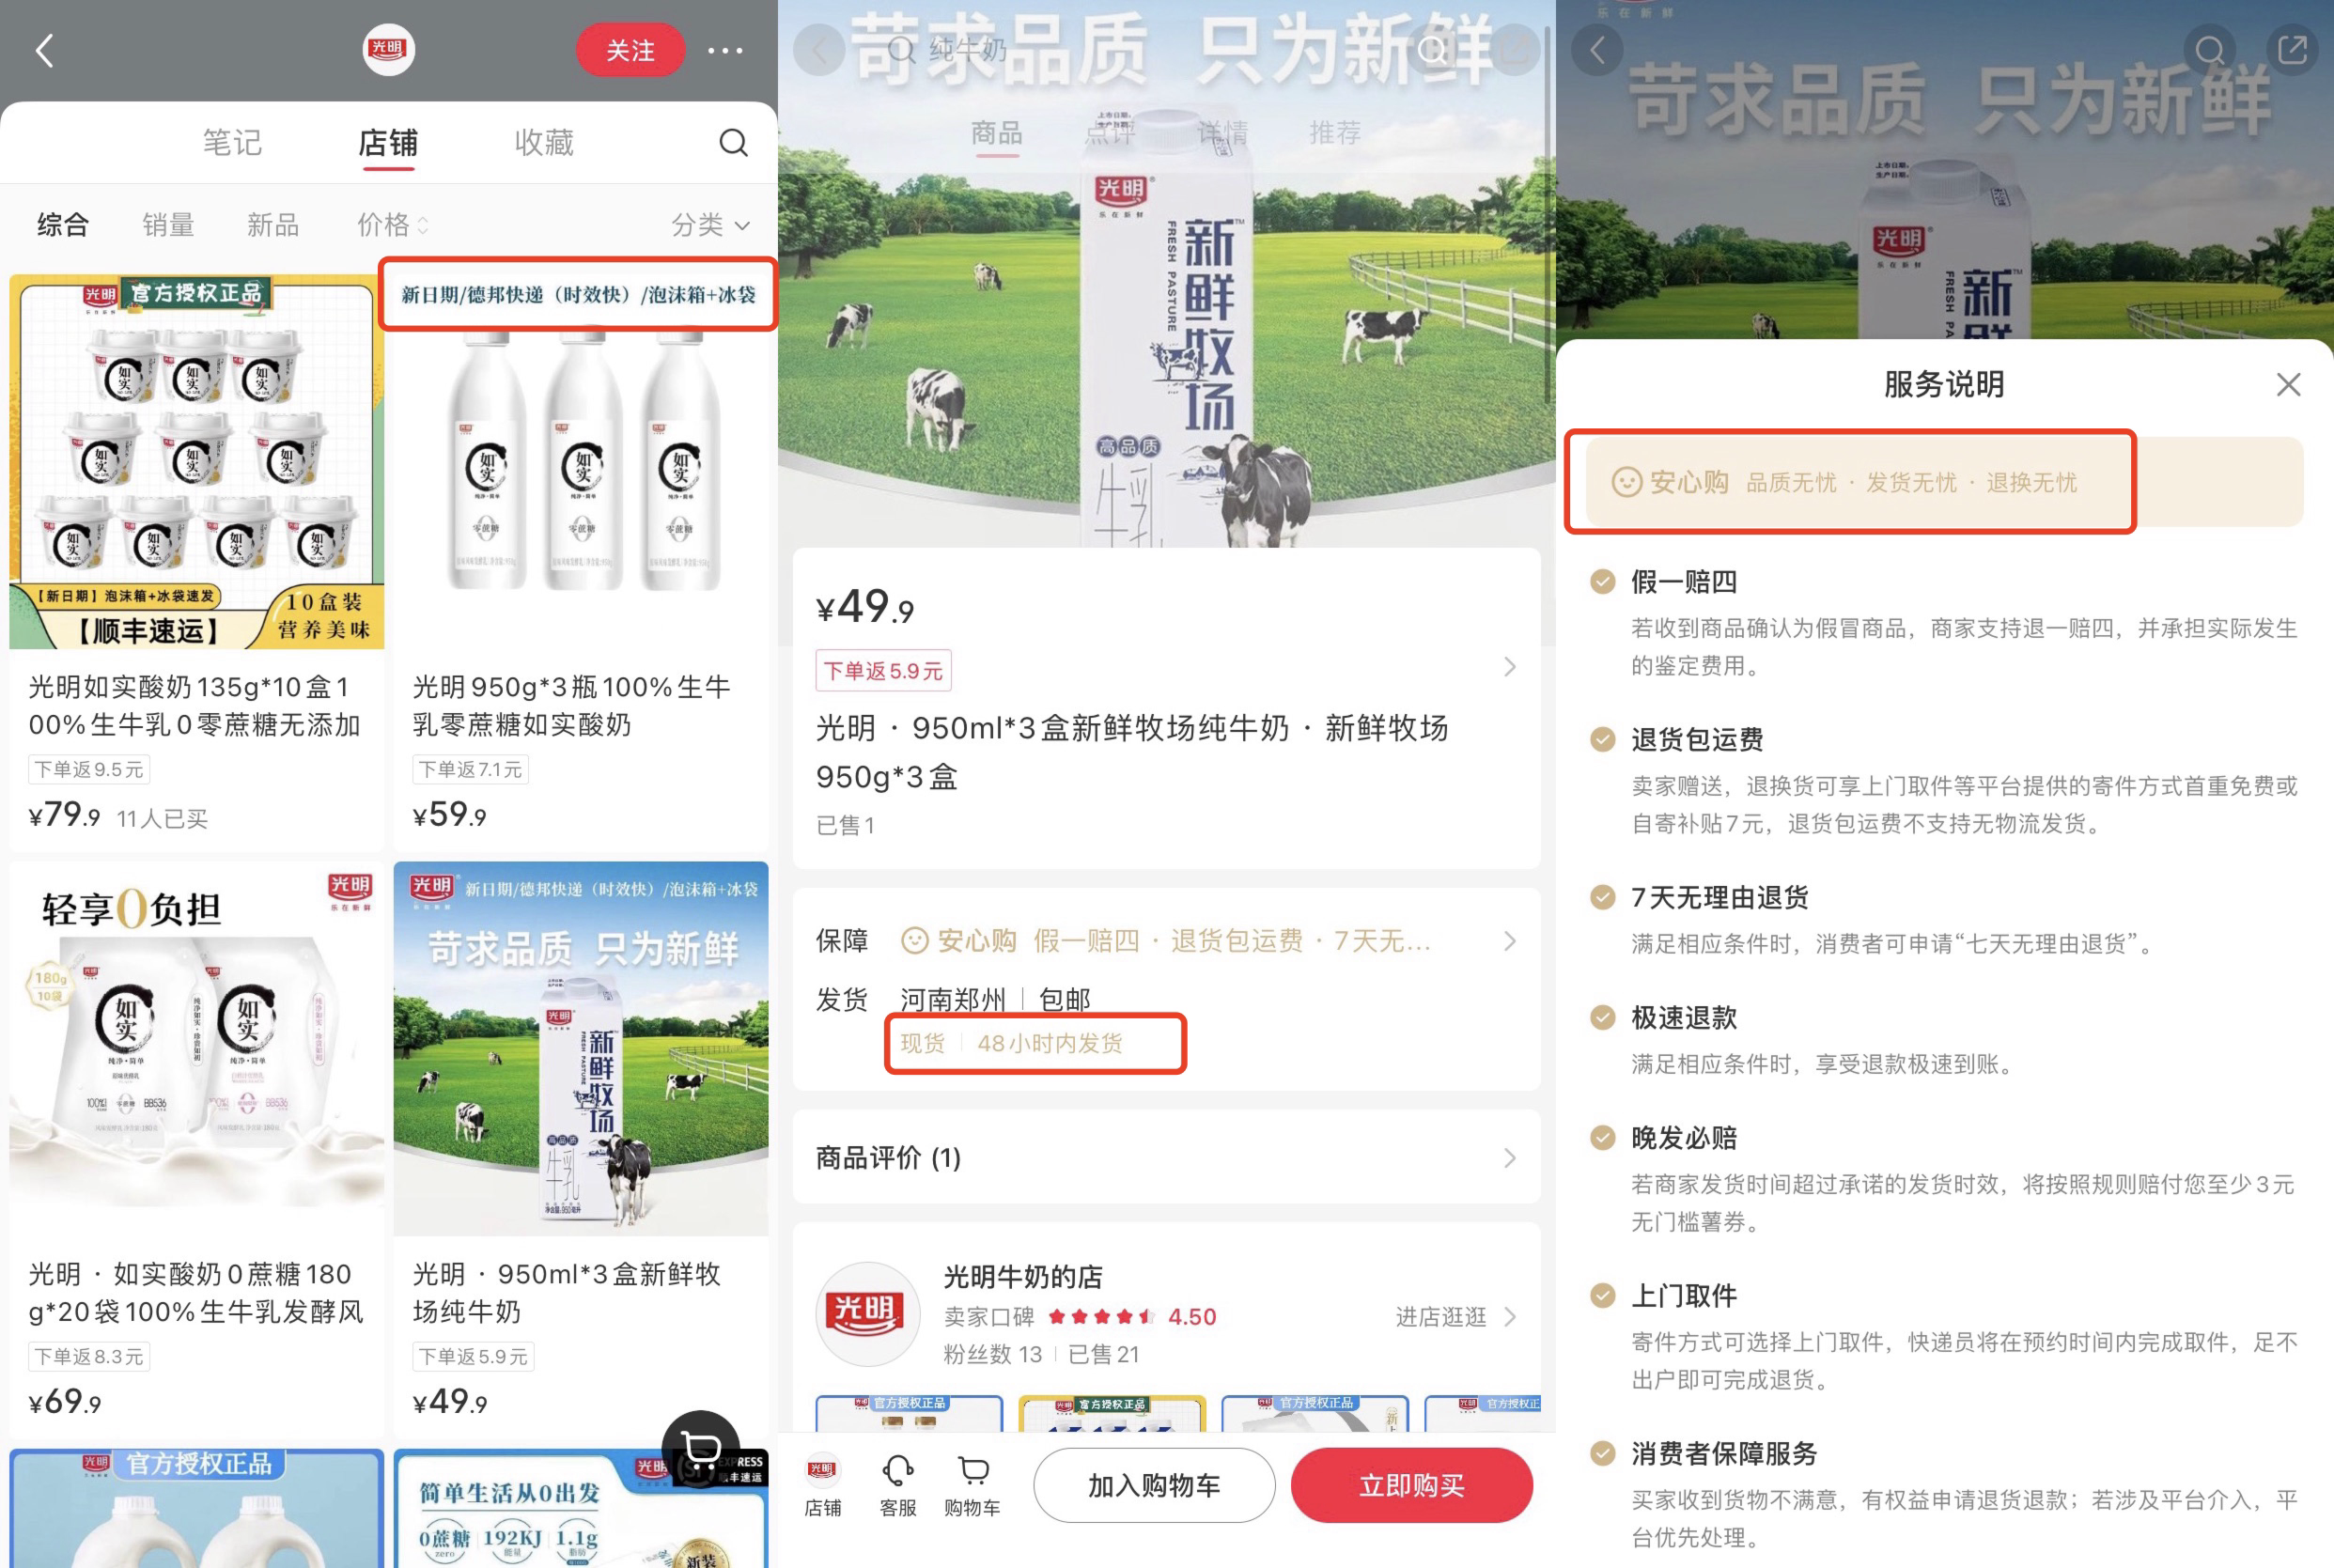The height and width of the screenshot is (1568, 2334).
Task: Toggle the 价格 price sort order
Action: click(392, 225)
